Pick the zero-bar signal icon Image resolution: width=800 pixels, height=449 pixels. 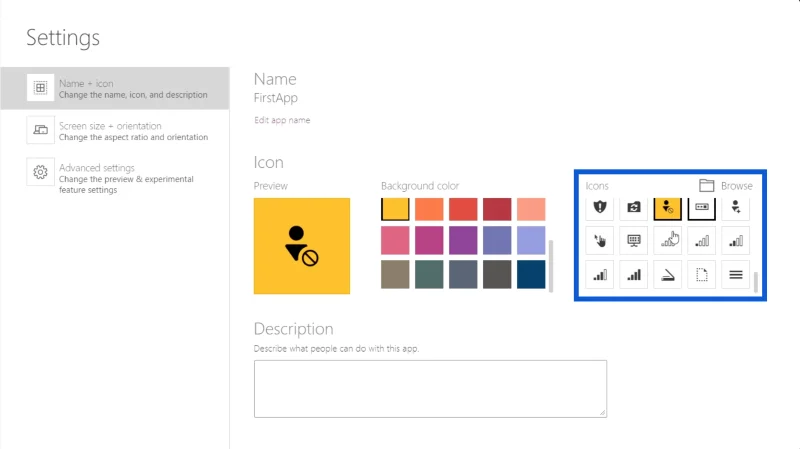[667, 240]
